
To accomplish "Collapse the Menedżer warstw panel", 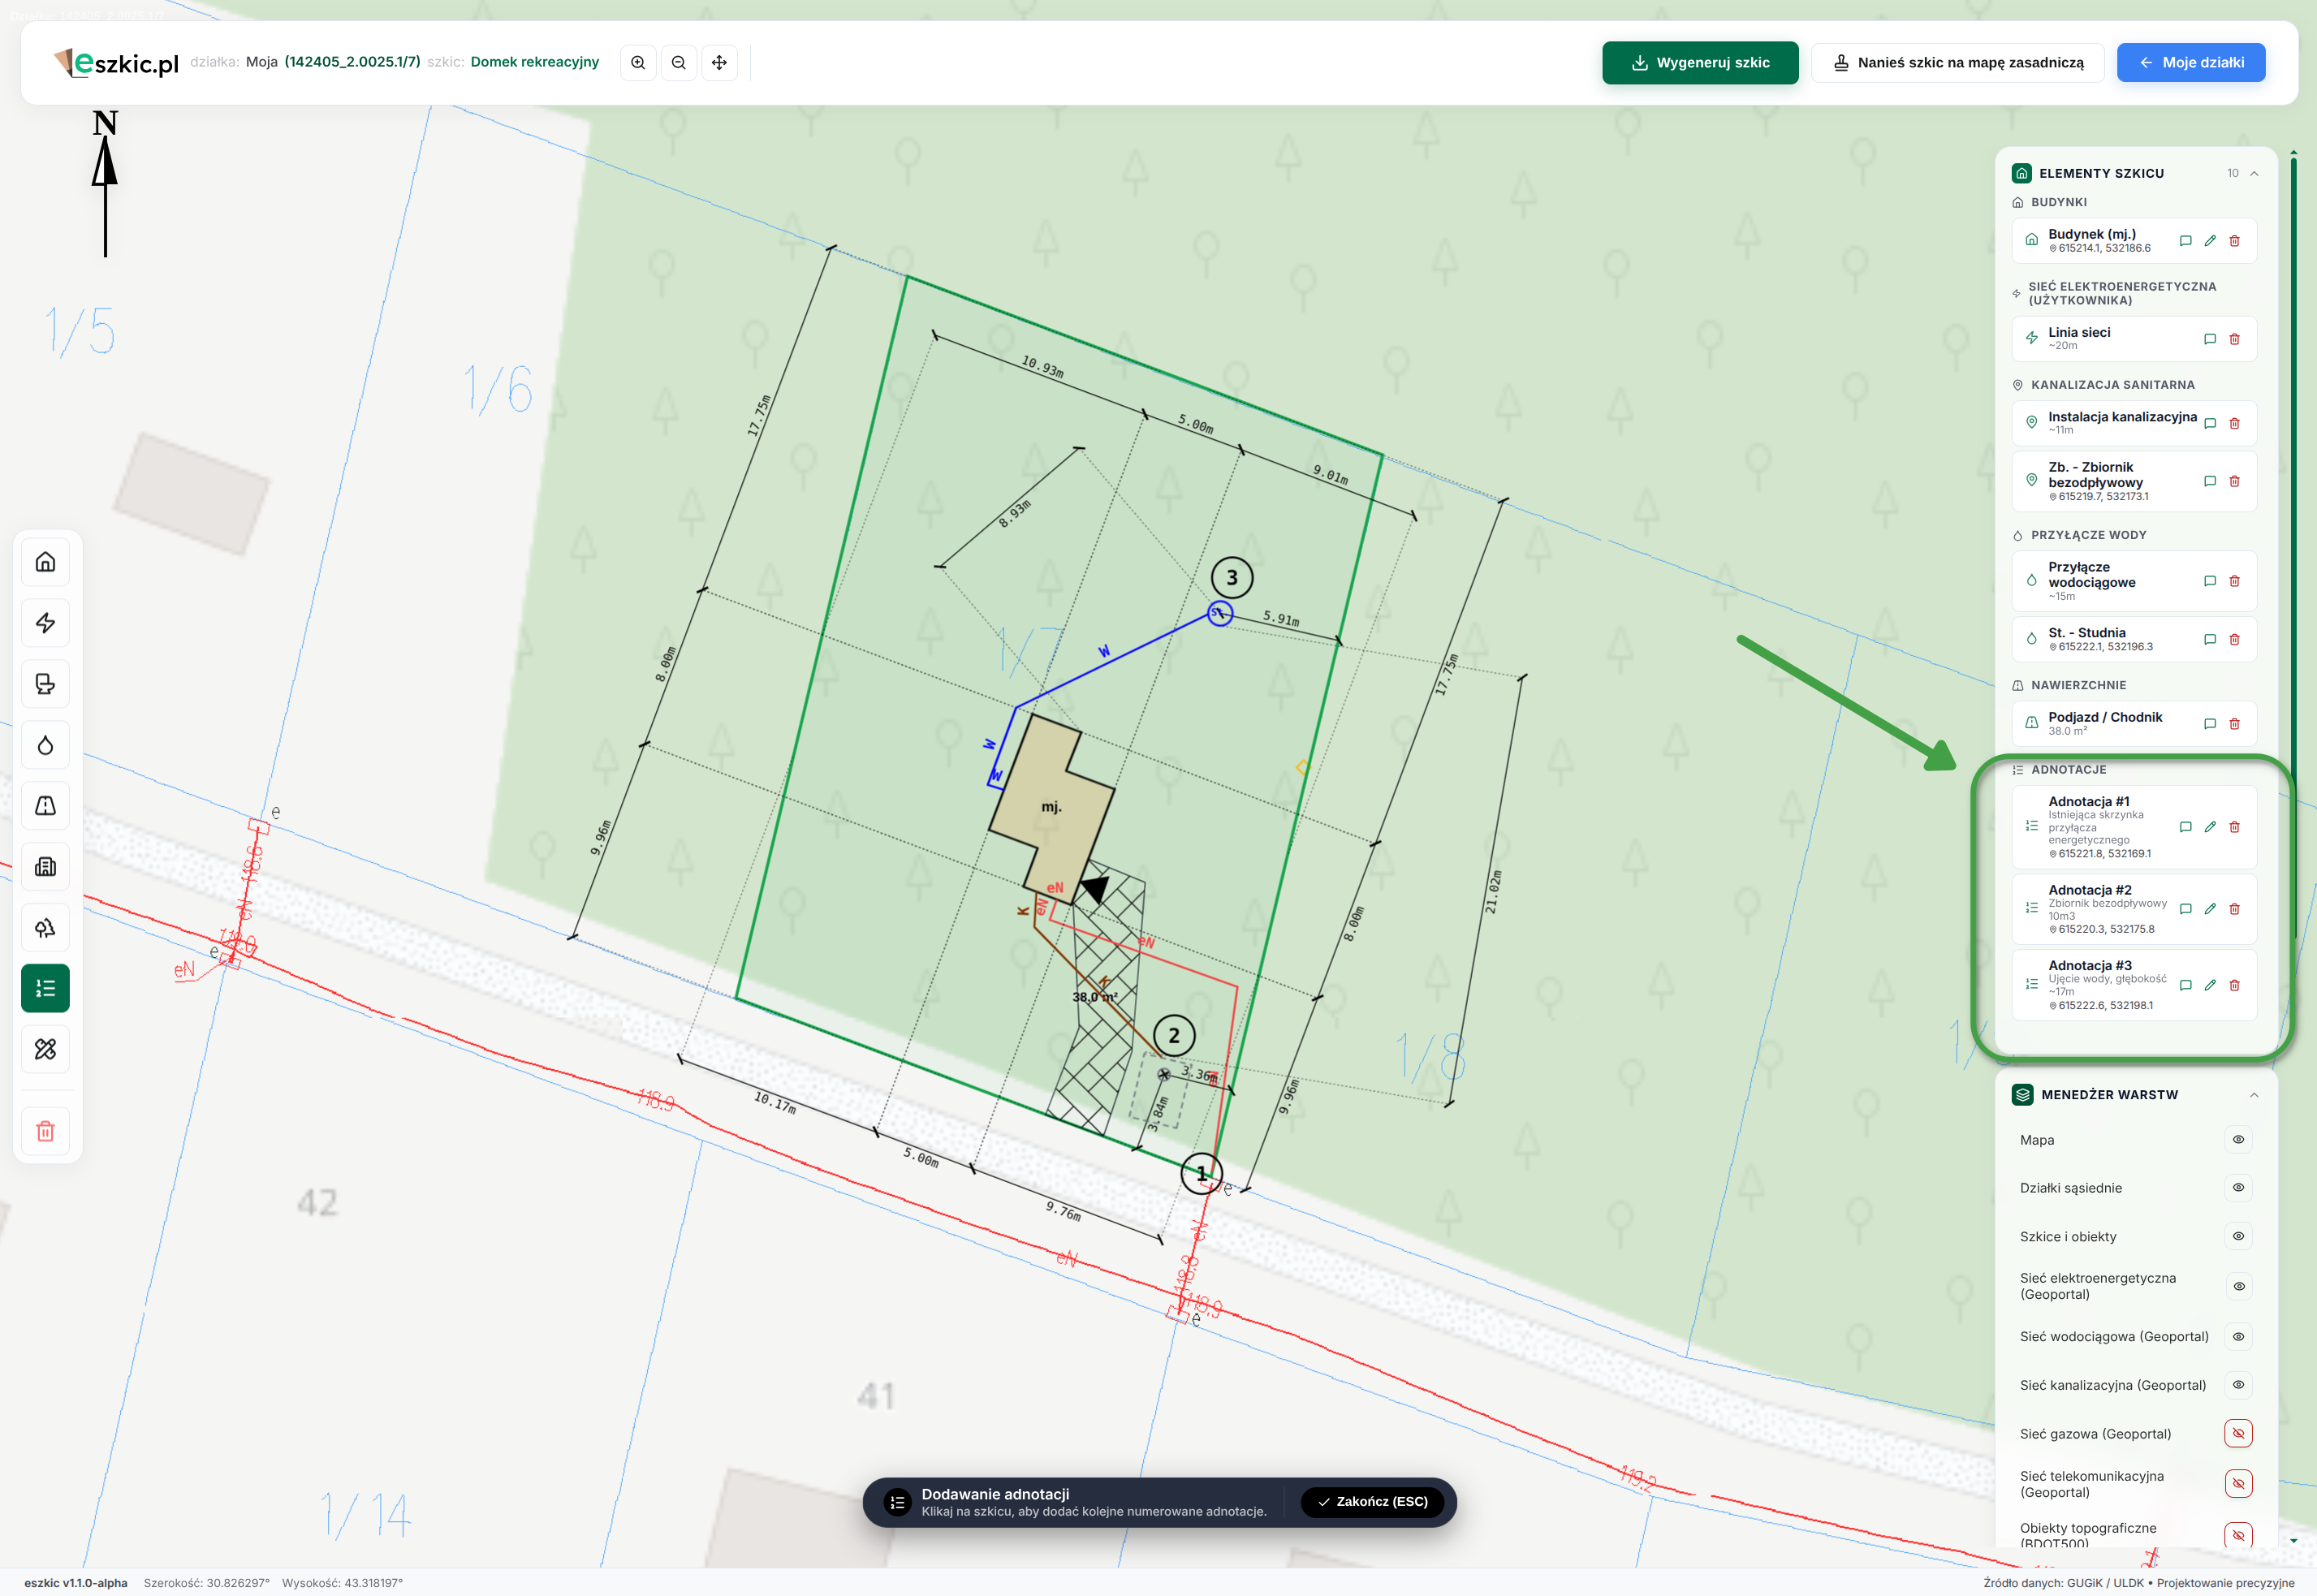I will coord(2255,1095).
